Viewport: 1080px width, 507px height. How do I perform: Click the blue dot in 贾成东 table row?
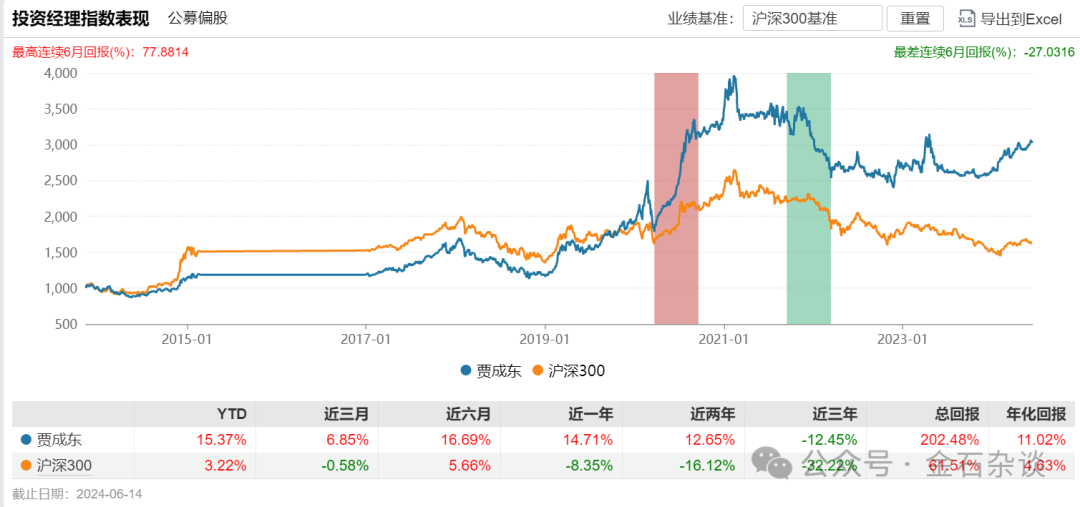tap(27, 439)
